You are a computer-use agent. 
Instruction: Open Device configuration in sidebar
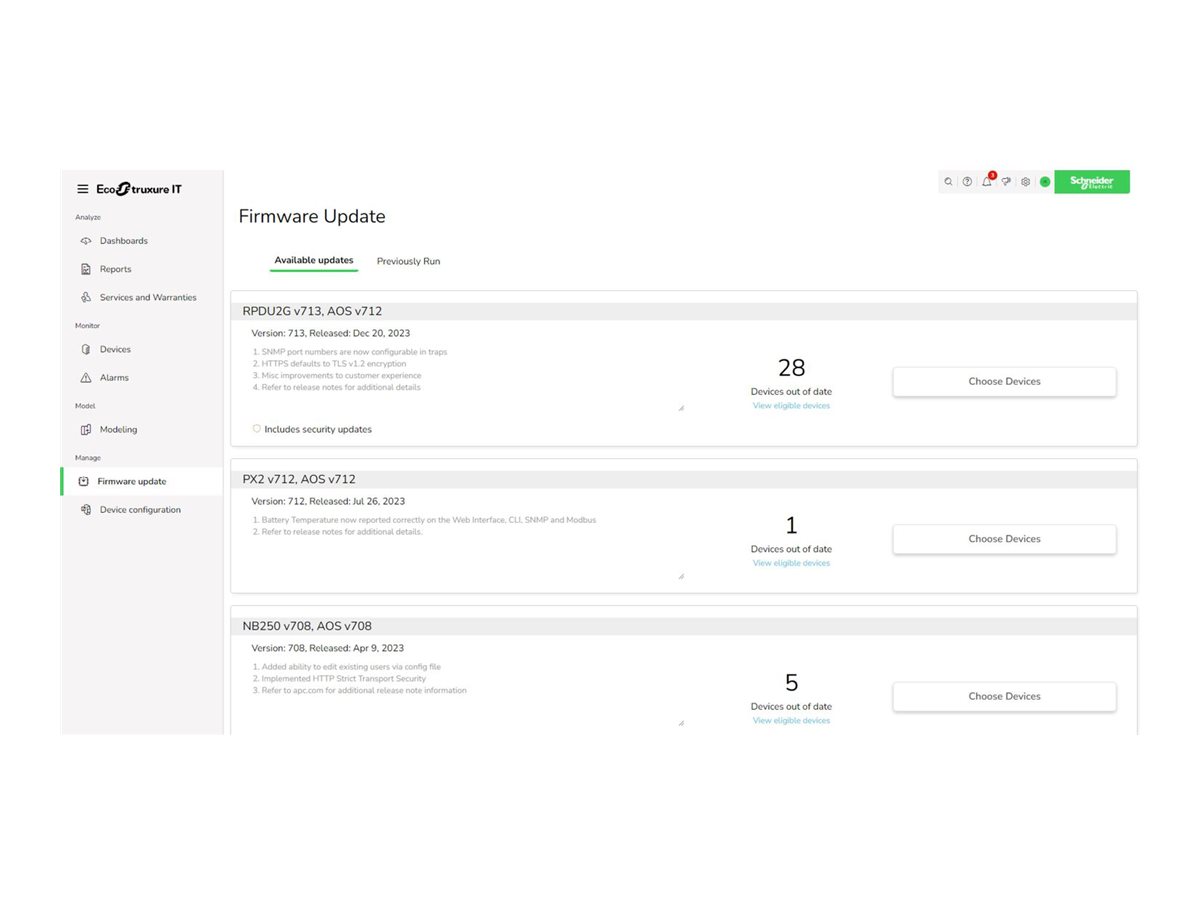point(140,509)
